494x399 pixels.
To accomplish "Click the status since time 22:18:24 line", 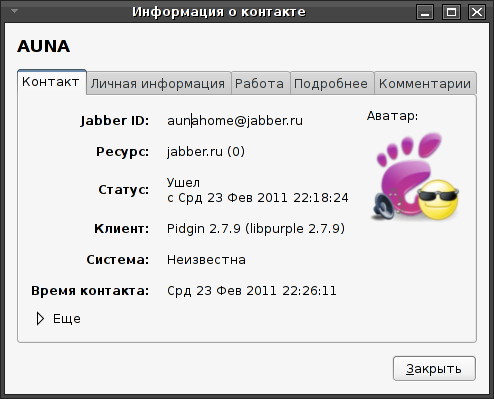I will (x=258, y=198).
